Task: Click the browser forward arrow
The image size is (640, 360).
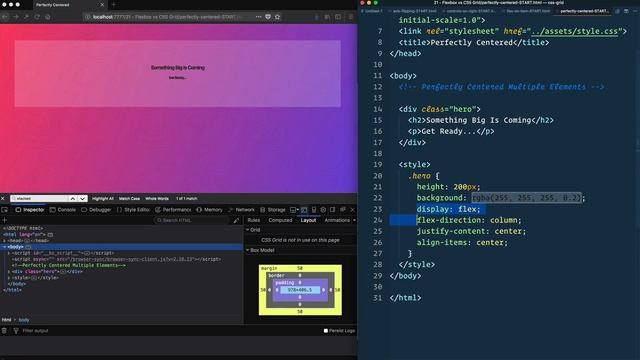Action: point(16,17)
